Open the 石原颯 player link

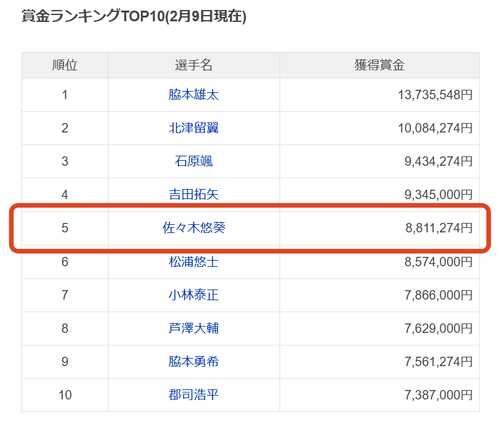[x=193, y=161]
